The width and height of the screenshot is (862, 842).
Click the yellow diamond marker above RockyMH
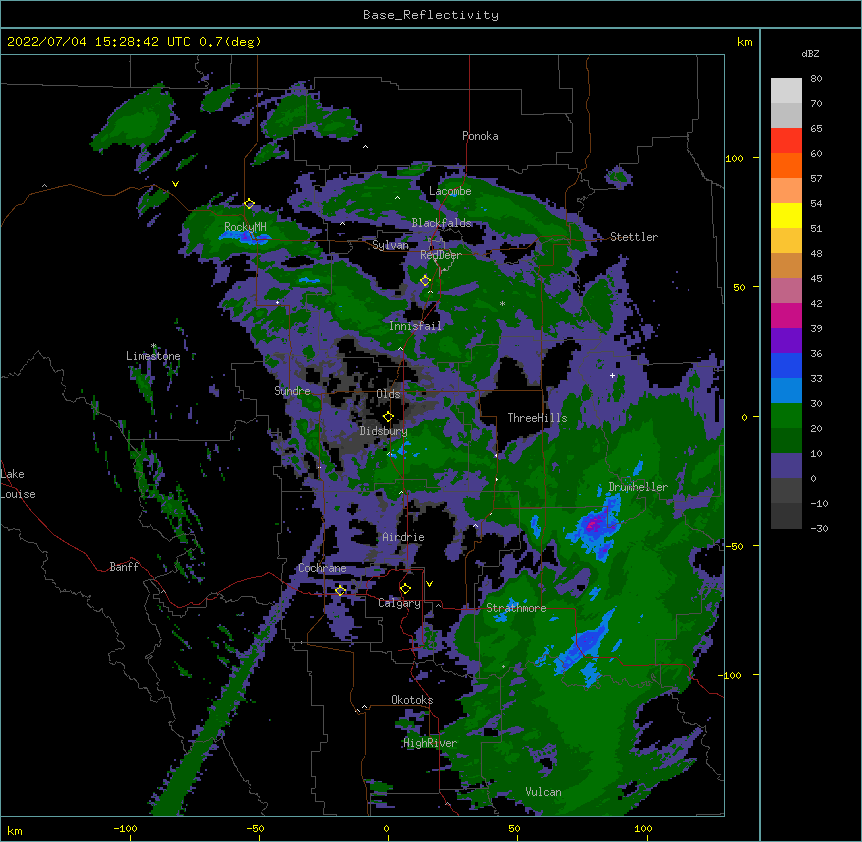(249, 204)
